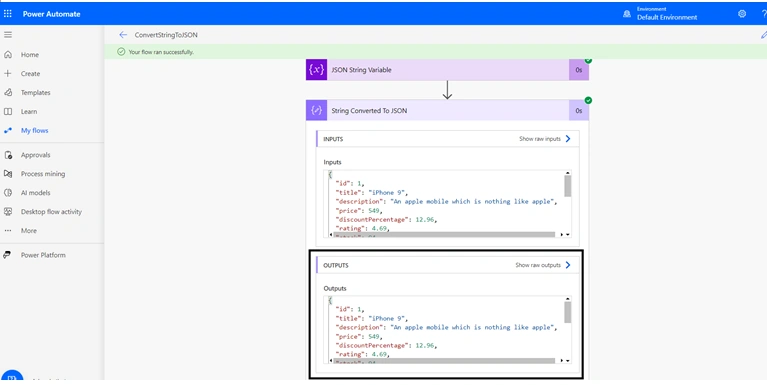The height and width of the screenshot is (385, 767).
Task: Click the Inputs box scroll-up arrow
Action: click(x=567, y=173)
